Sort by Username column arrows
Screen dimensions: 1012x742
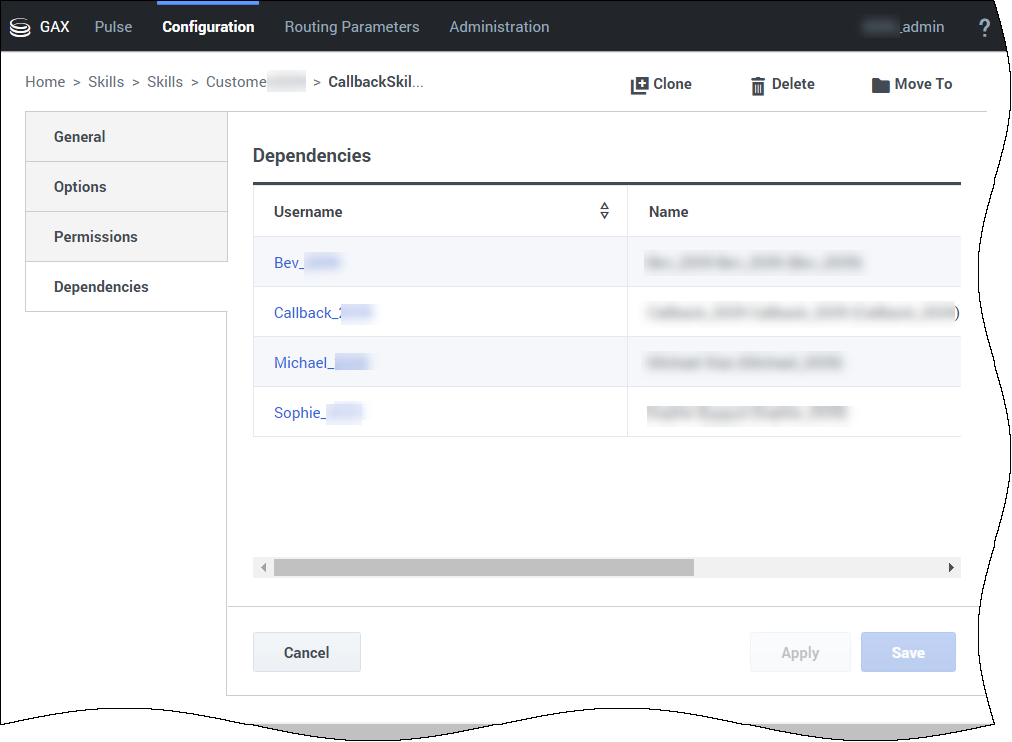(604, 211)
